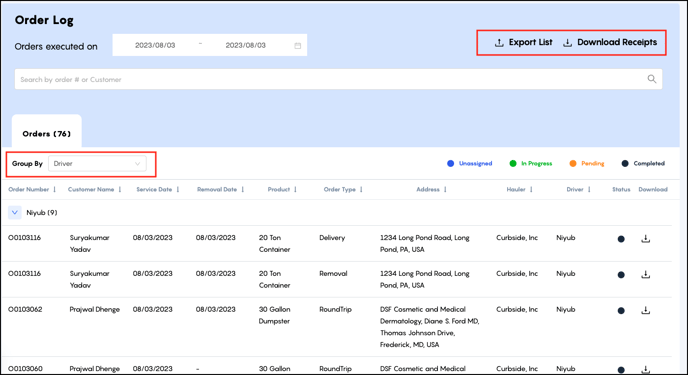688x375 pixels.
Task: Click status dot of order O0103062
Action: [x=621, y=311]
